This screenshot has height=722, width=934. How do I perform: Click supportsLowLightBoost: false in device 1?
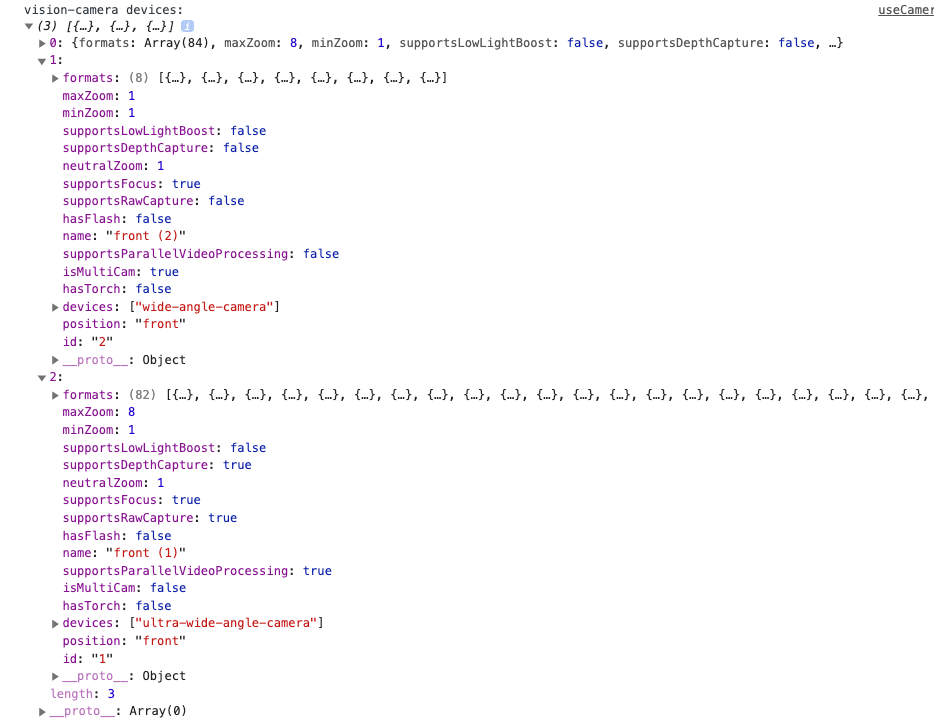click(164, 130)
